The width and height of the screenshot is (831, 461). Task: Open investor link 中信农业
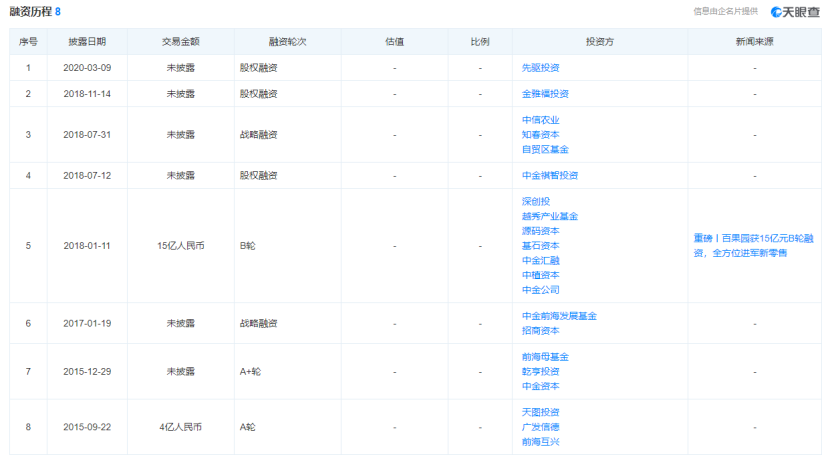(x=541, y=120)
